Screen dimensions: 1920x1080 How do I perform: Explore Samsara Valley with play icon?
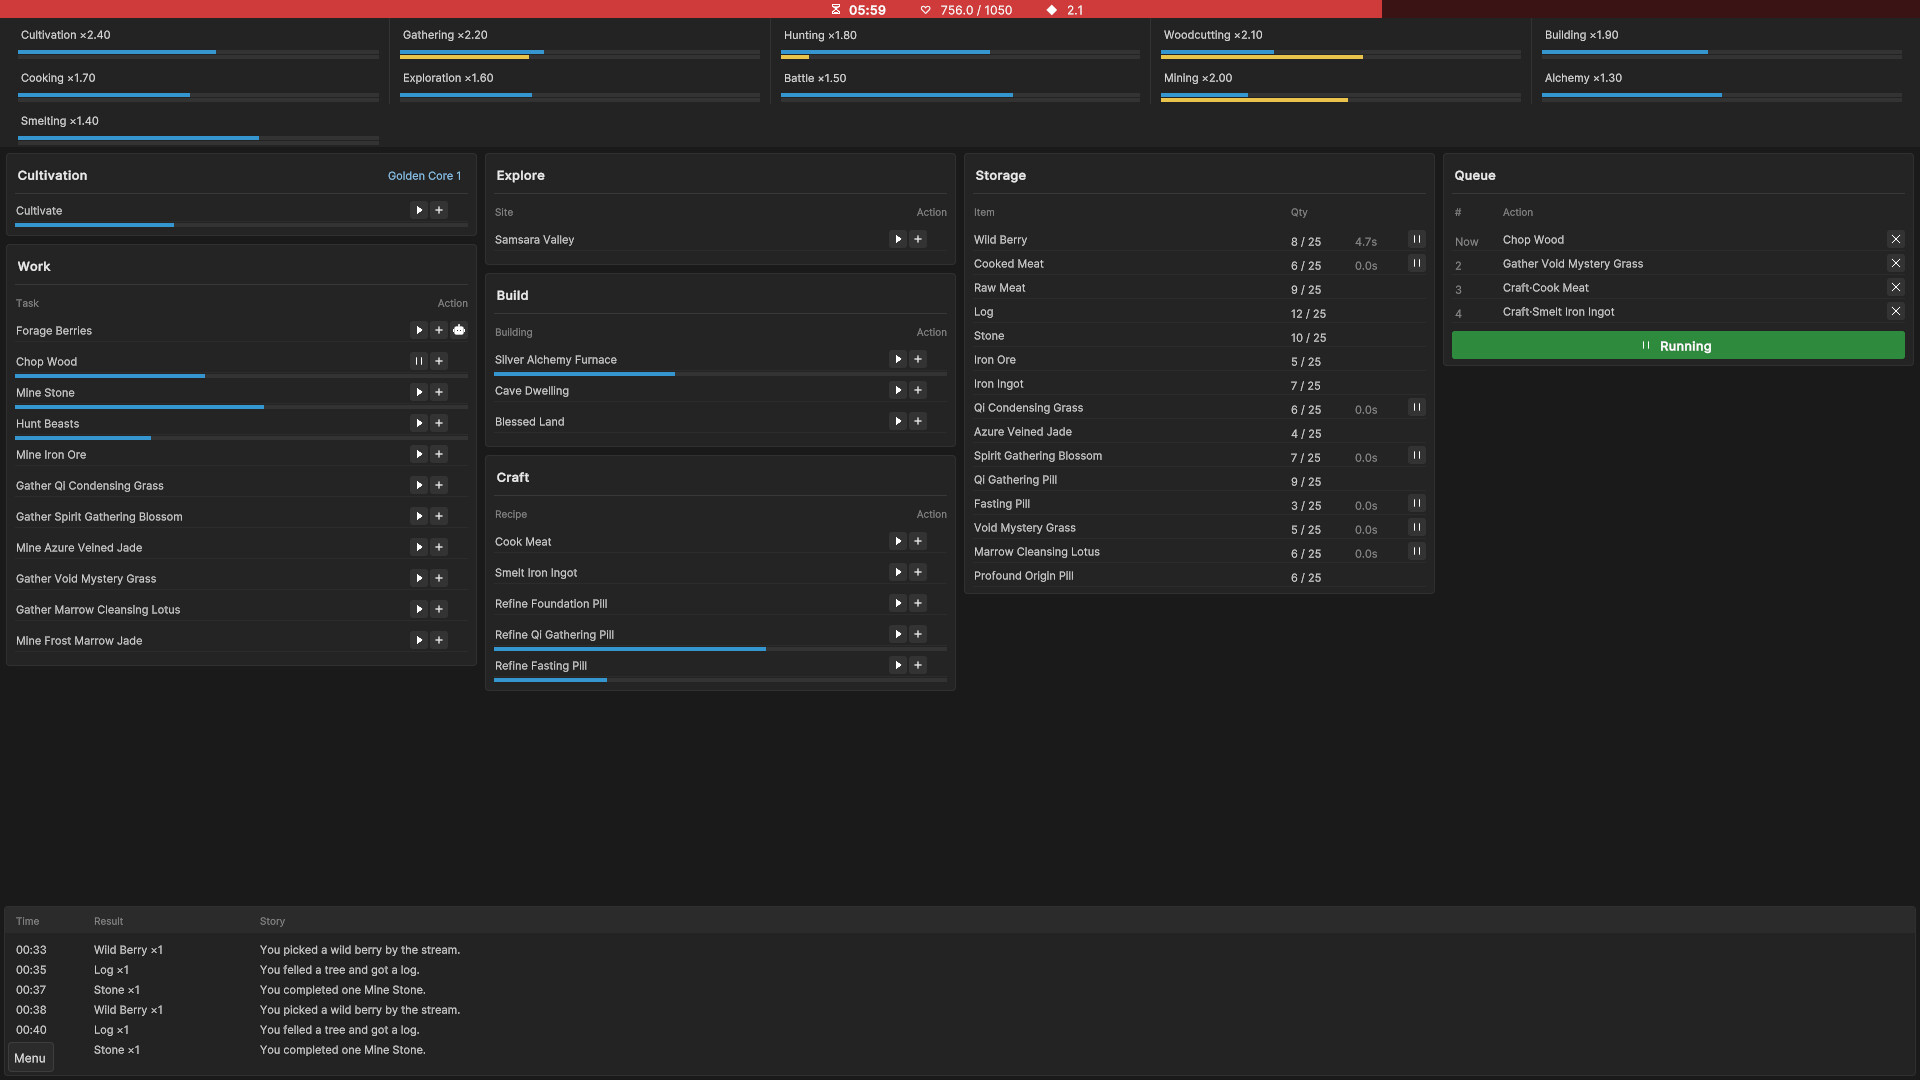898,239
